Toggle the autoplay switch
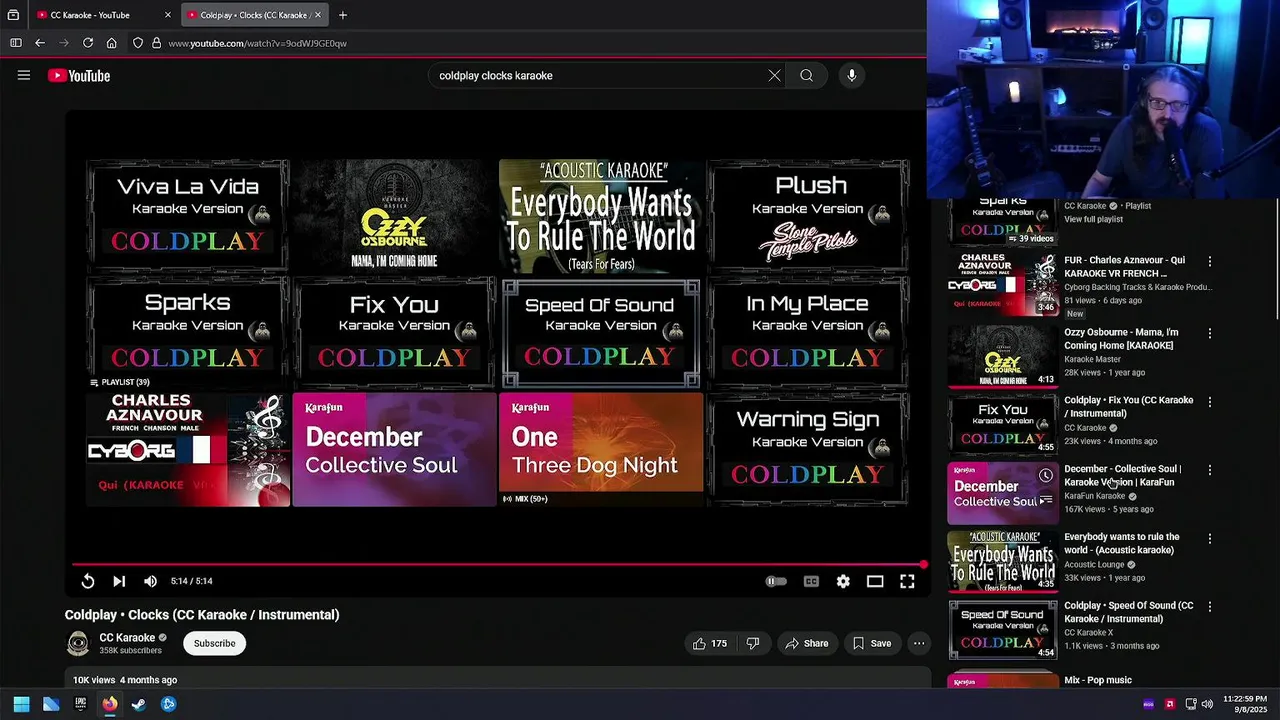The width and height of the screenshot is (1280, 720). (776, 581)
